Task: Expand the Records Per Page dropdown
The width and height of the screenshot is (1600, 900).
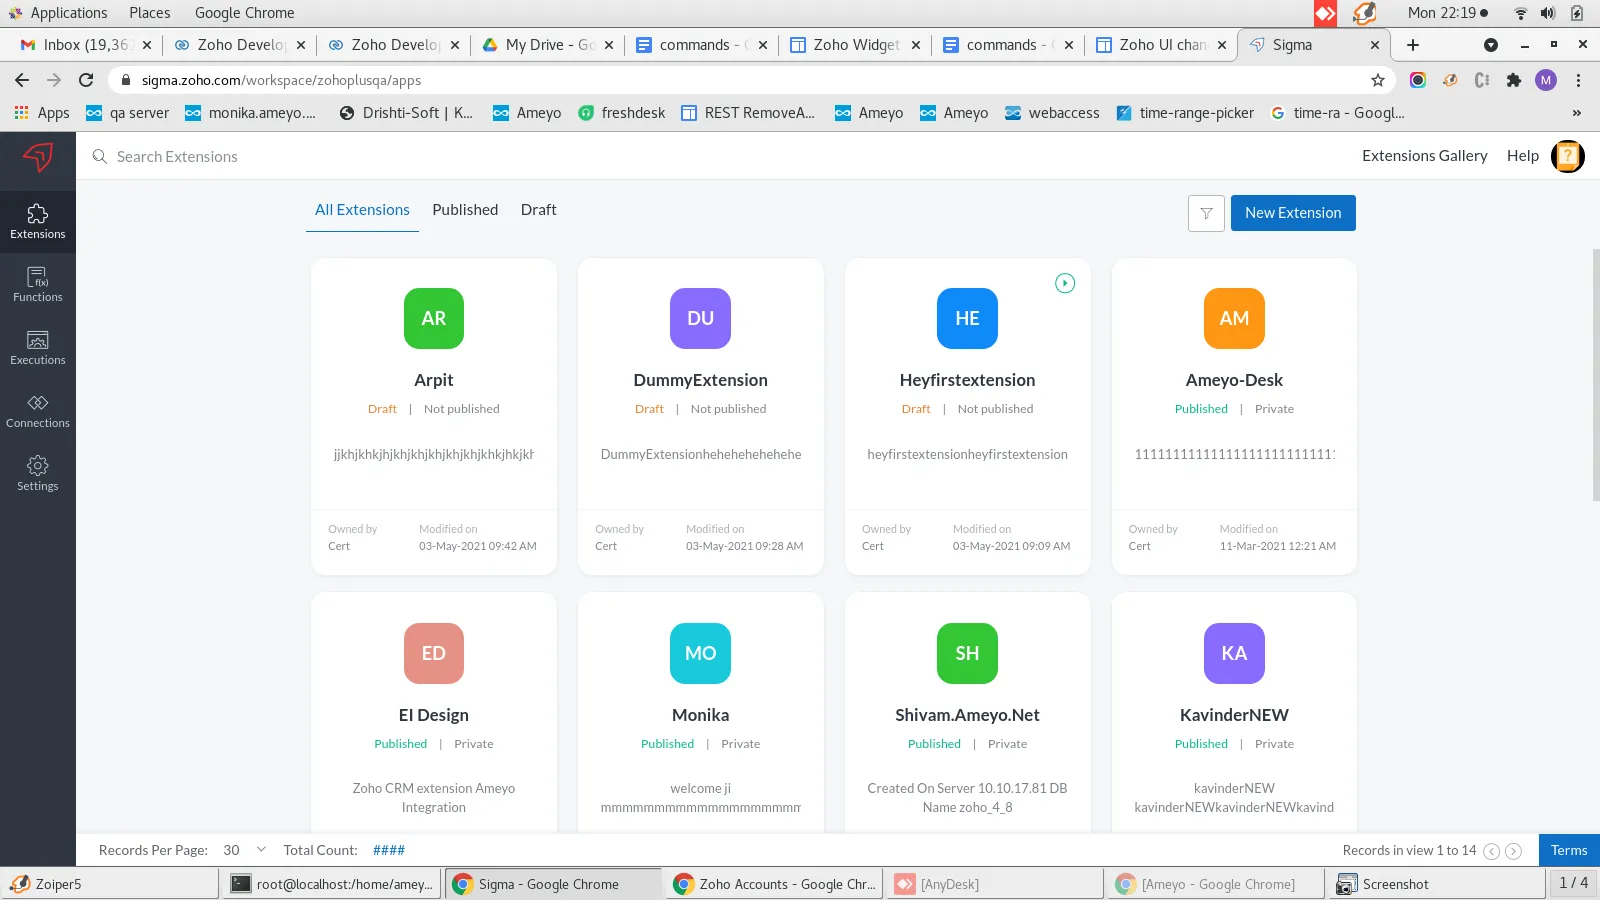Action: pos(245,850)
